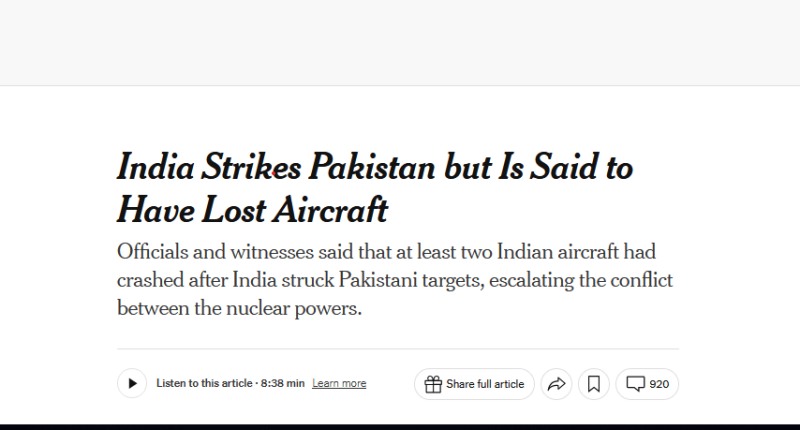Open the "Learn more" audio link
800x430 pixels.
[339, 384]
